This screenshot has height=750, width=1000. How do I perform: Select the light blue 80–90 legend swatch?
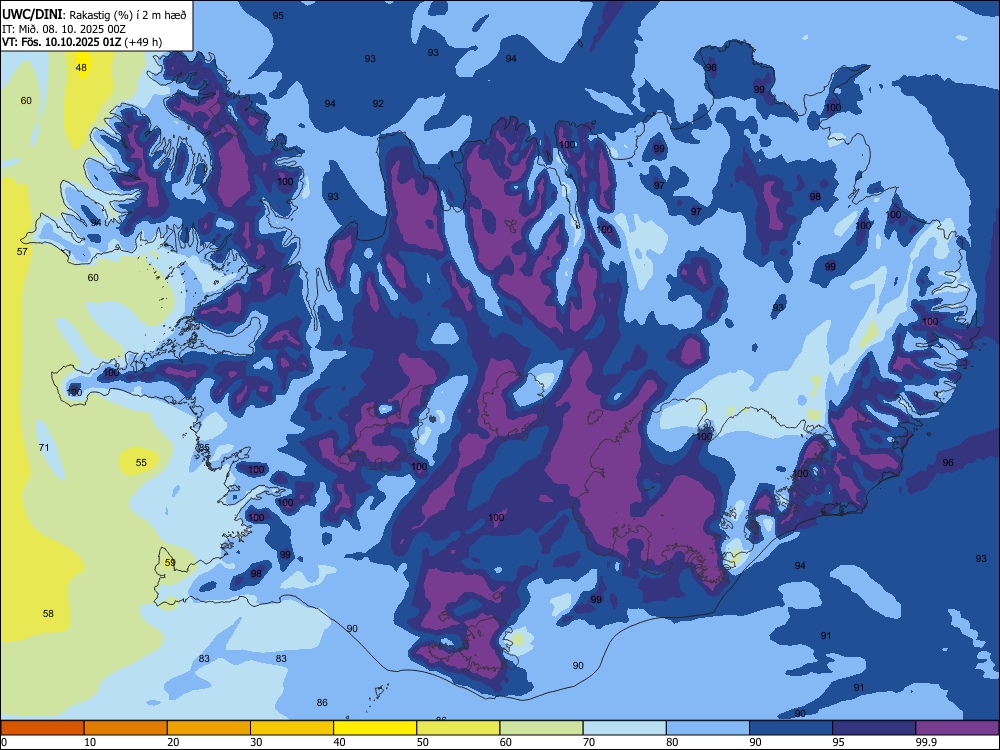[x=708, y=728]
